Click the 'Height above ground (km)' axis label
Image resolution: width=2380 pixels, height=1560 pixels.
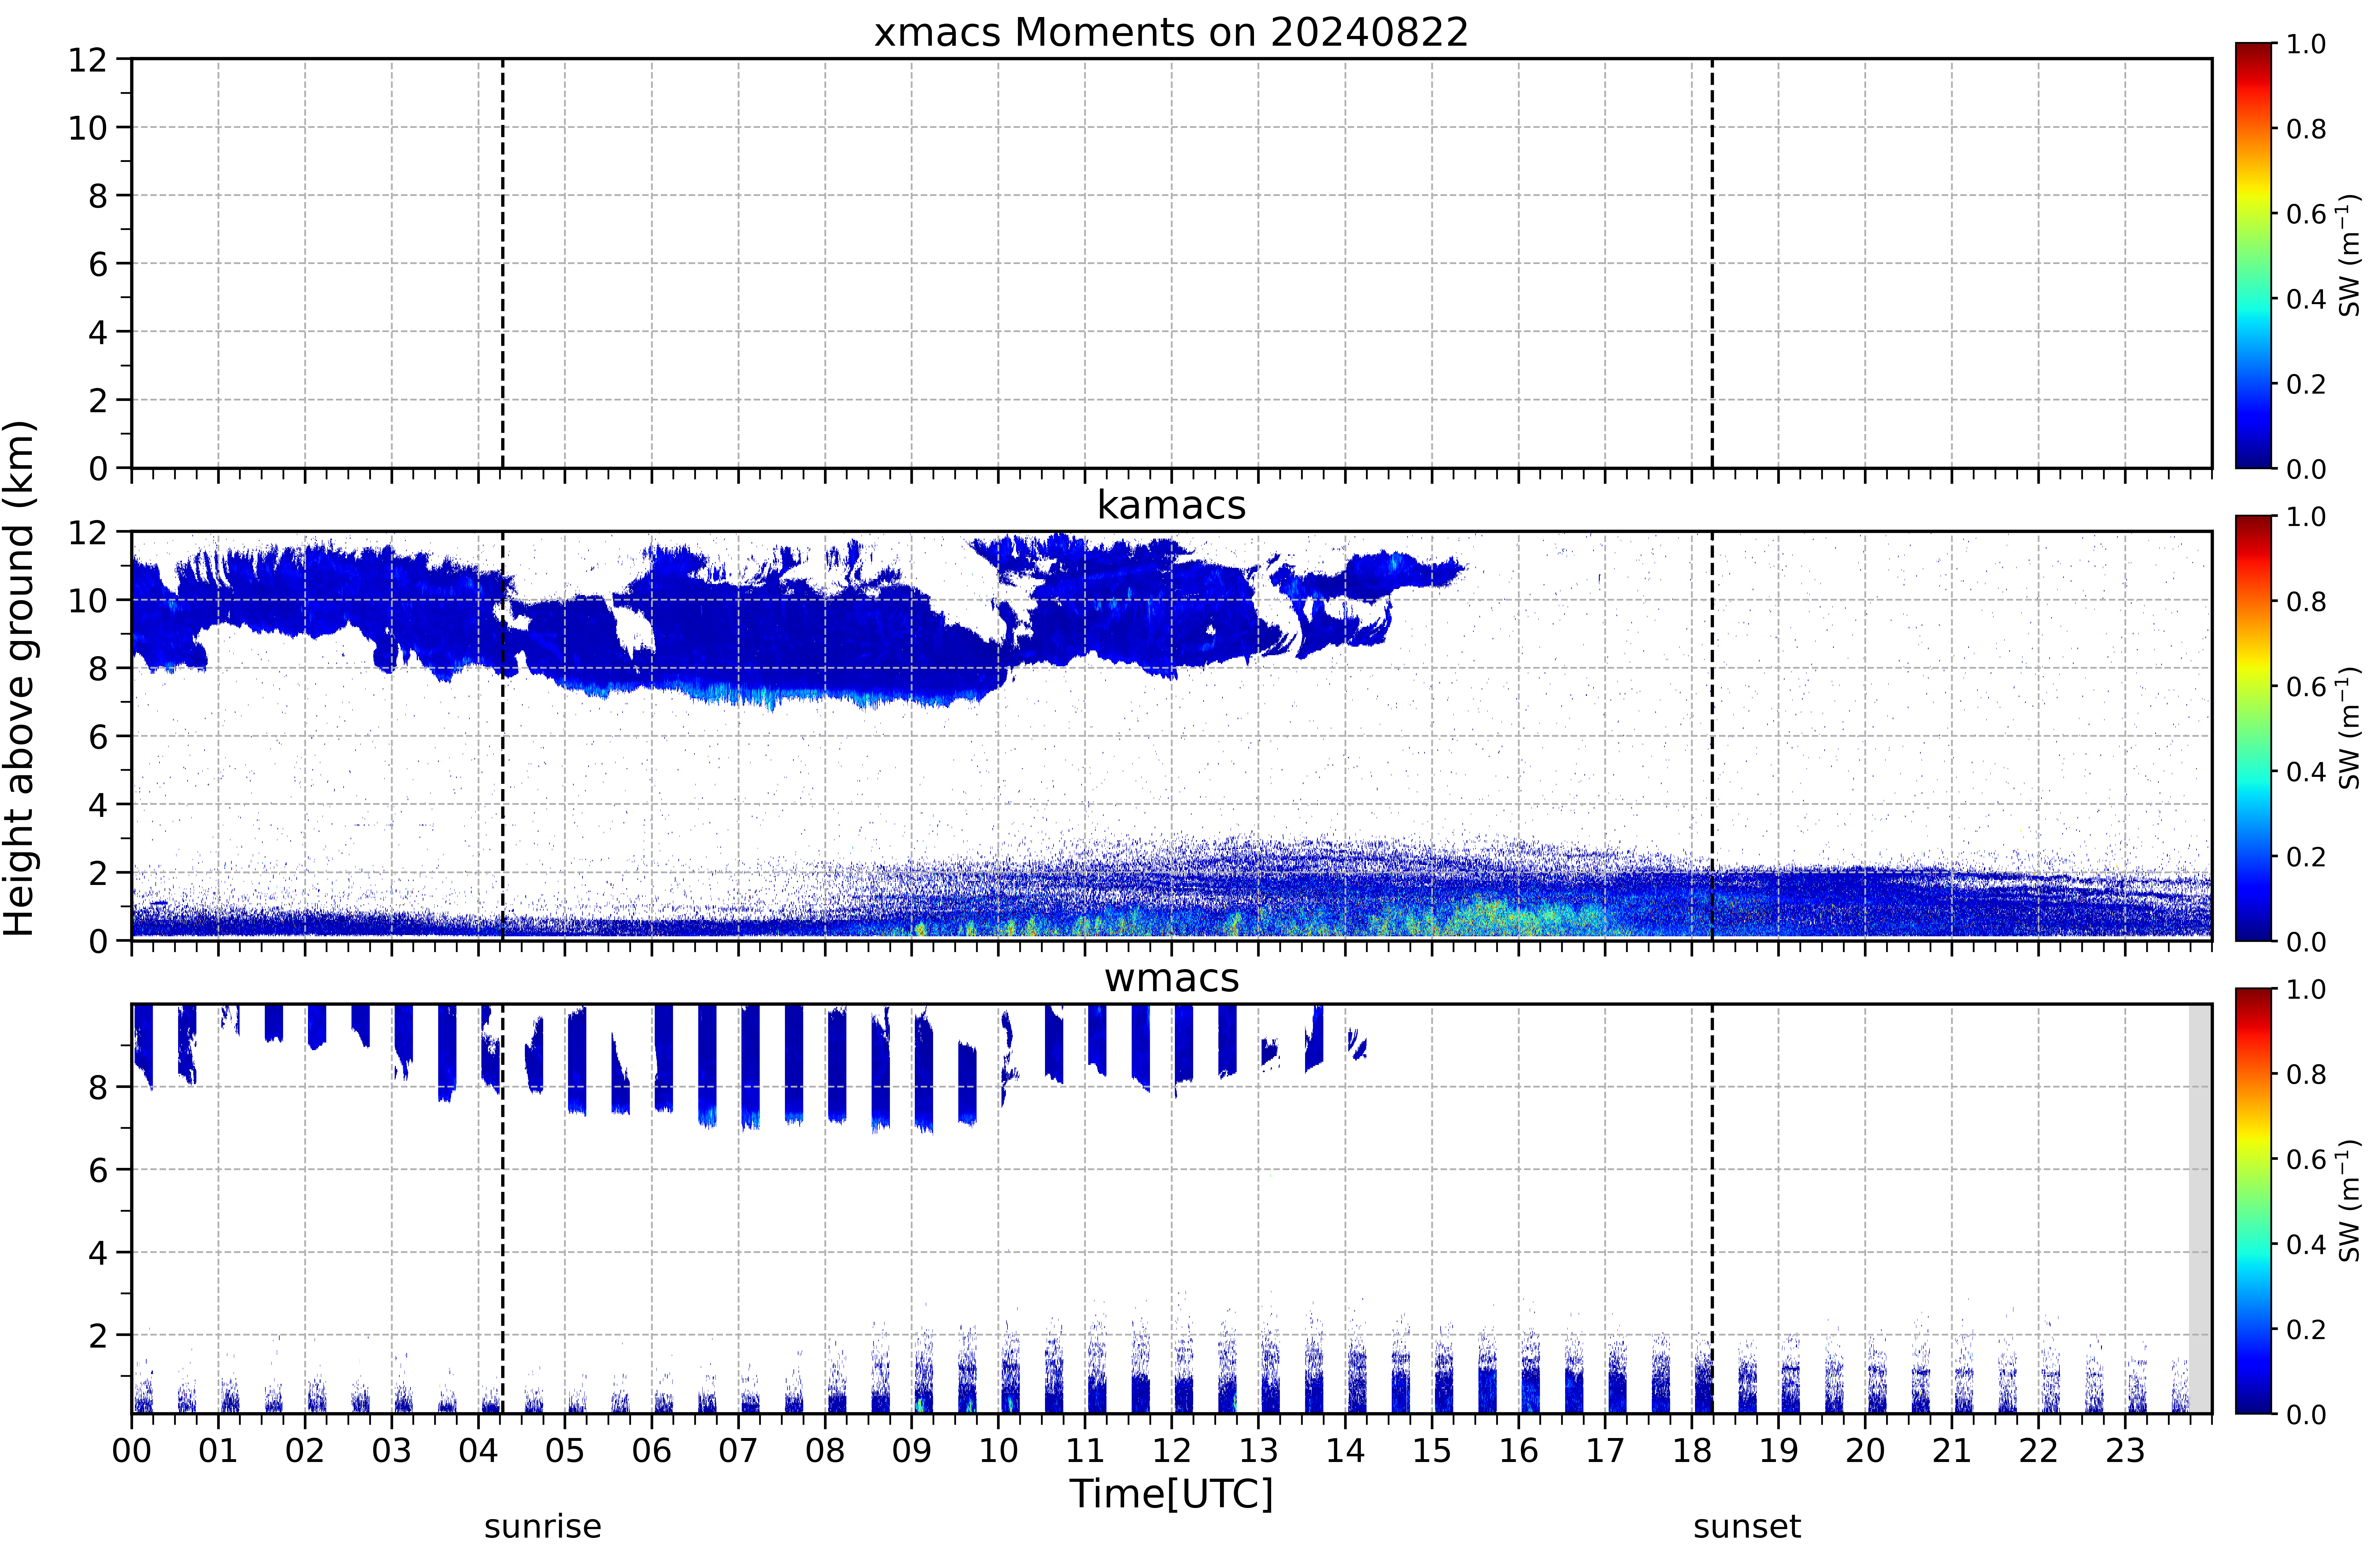(x=20, y=678)
